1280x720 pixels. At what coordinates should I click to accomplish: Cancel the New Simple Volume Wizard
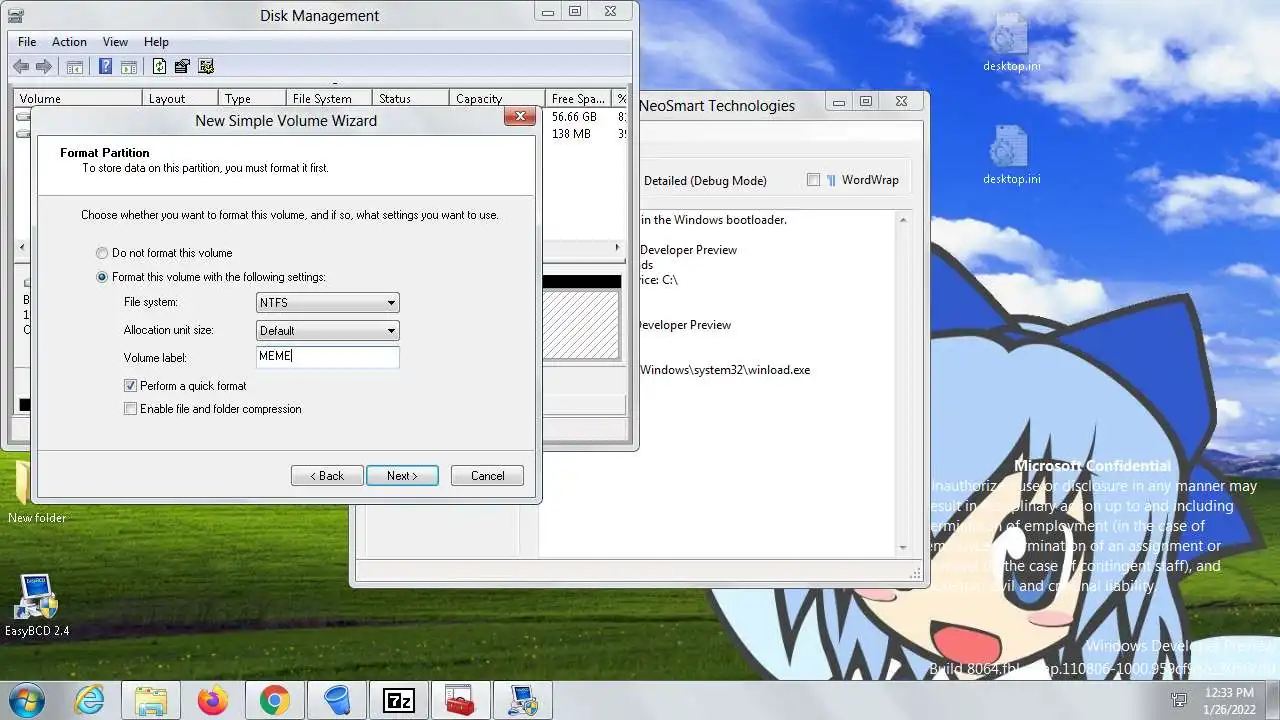[x=487, y=475]
